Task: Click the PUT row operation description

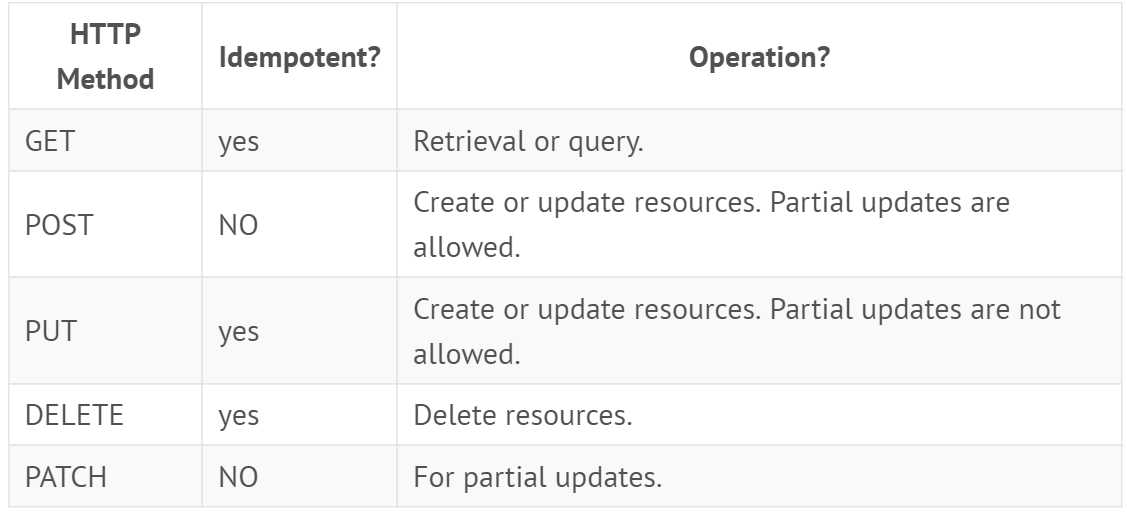Action: pyautogui.click(x=737, y=330)
